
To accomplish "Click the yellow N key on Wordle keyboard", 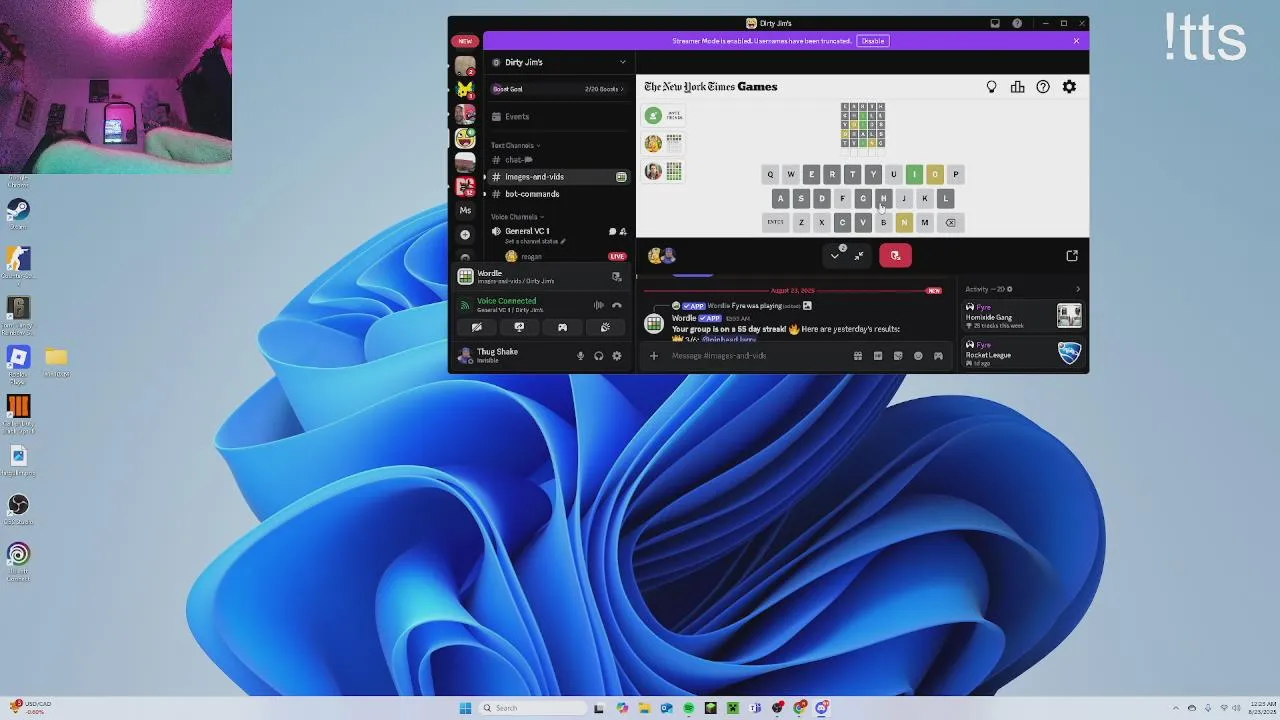I will 903,222.
